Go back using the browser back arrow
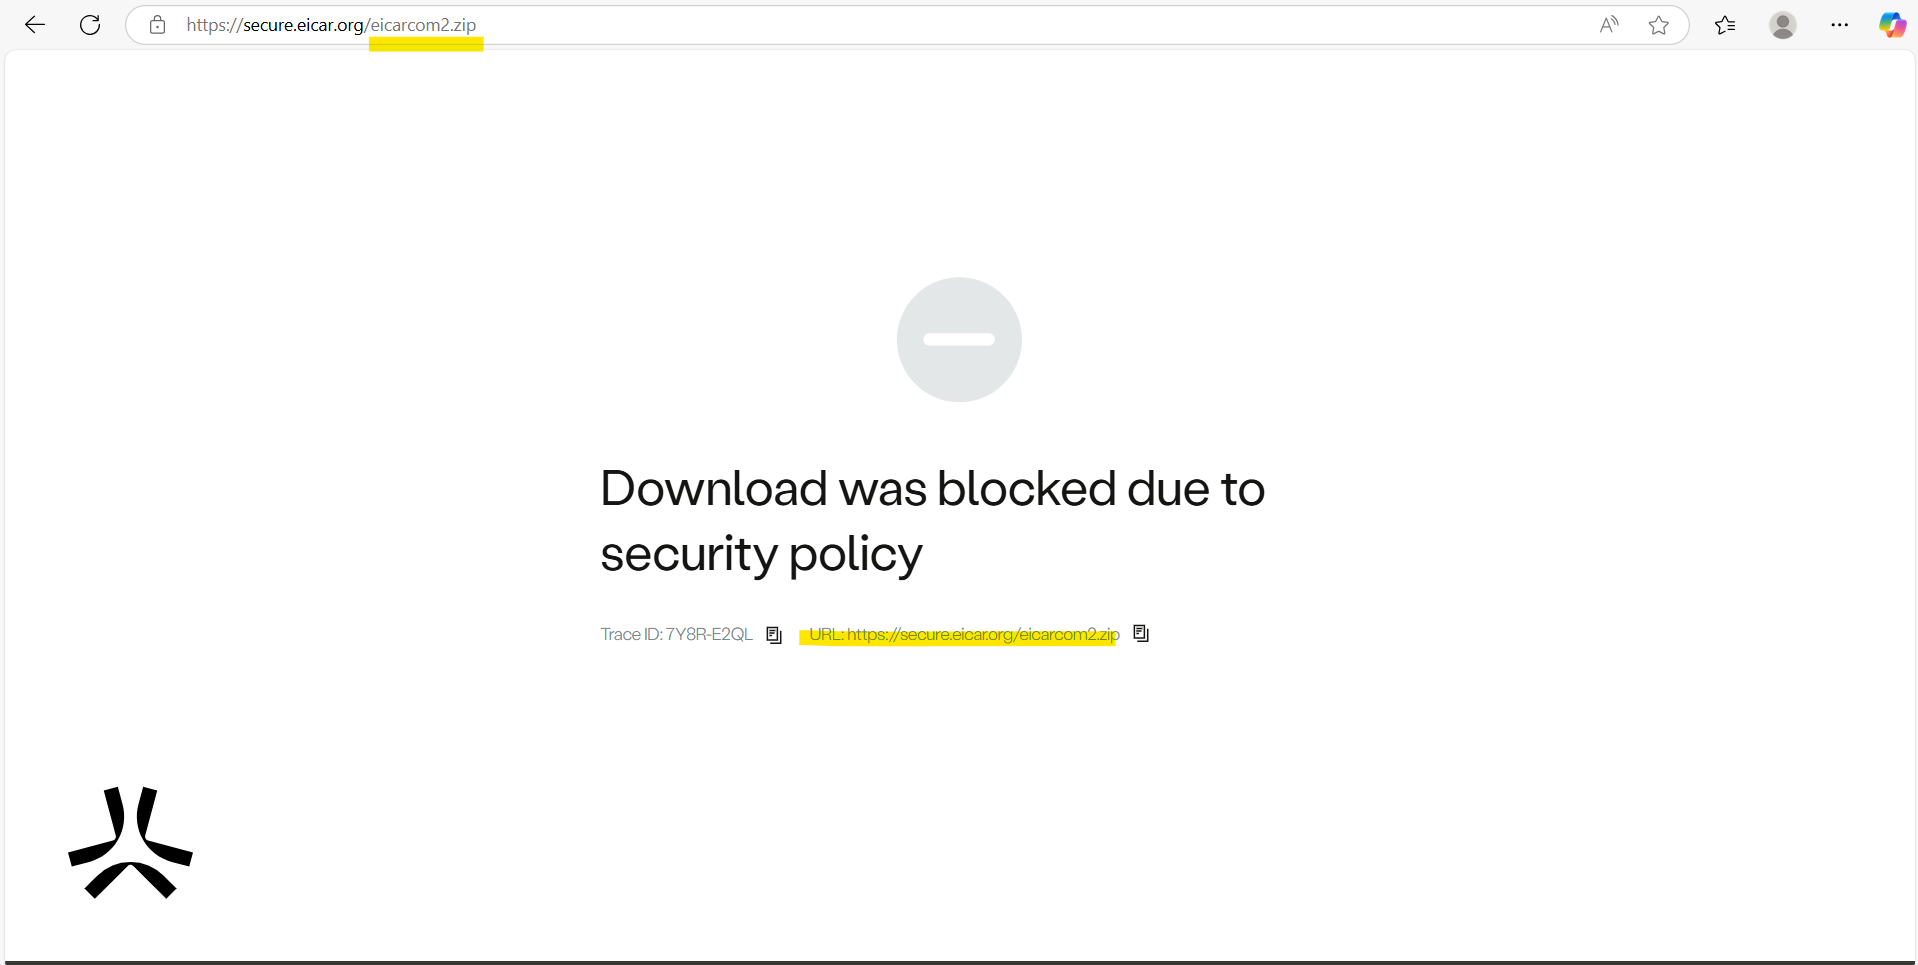Viewport: 1918px width, 965px height. (35, 25)
